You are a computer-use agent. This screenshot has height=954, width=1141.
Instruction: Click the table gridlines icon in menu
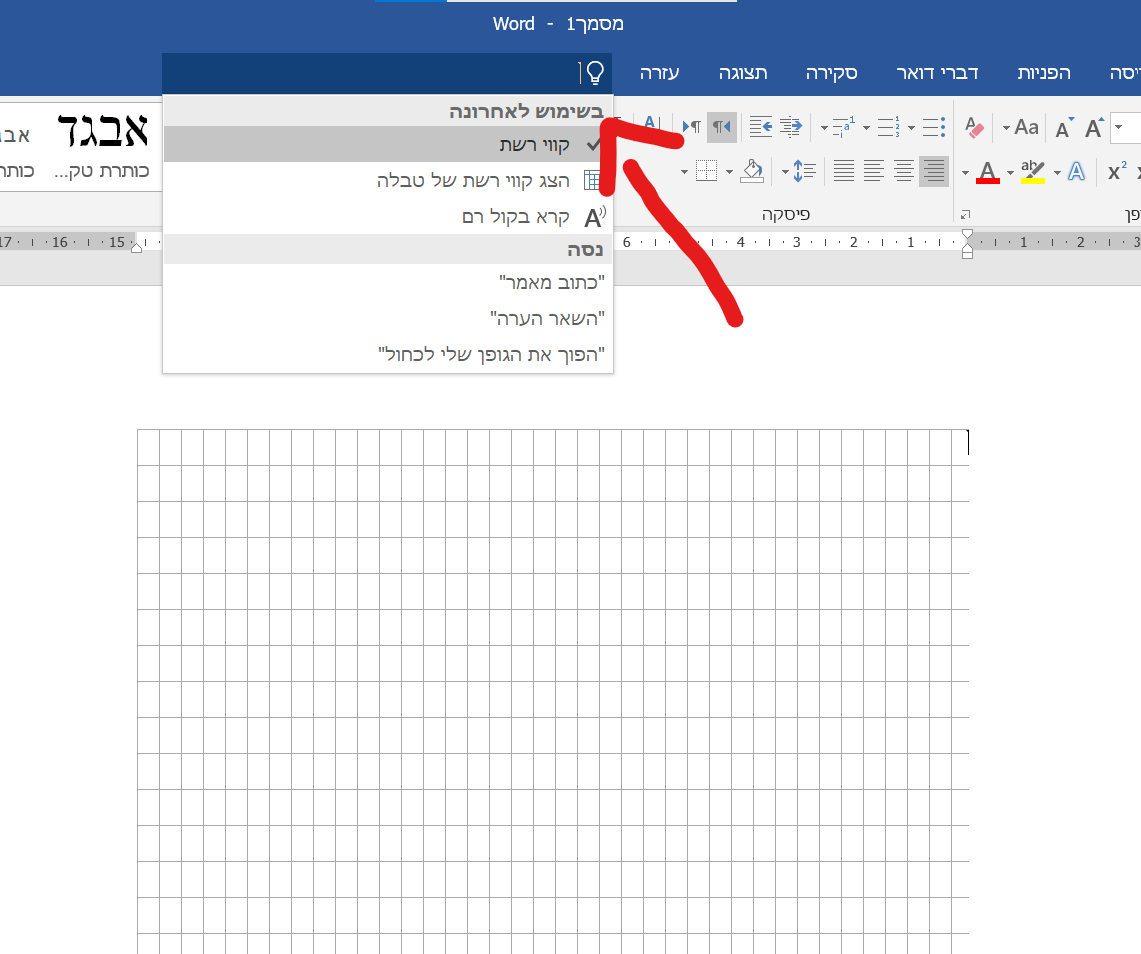tap(592, 180)
